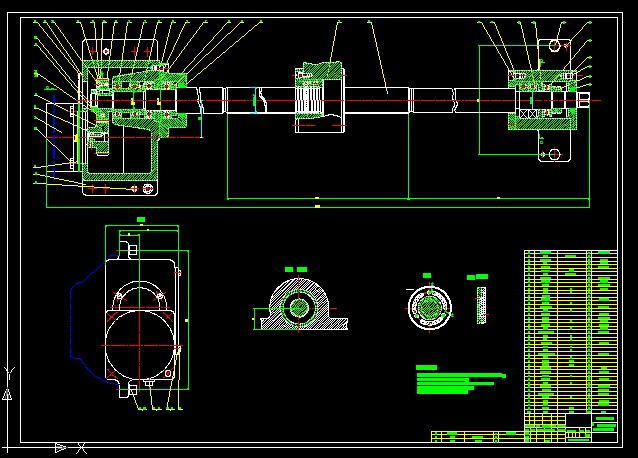Viewport: 638px width, 458px height.
Task: Click the green technical notes text block
Action: coord(455,379)
